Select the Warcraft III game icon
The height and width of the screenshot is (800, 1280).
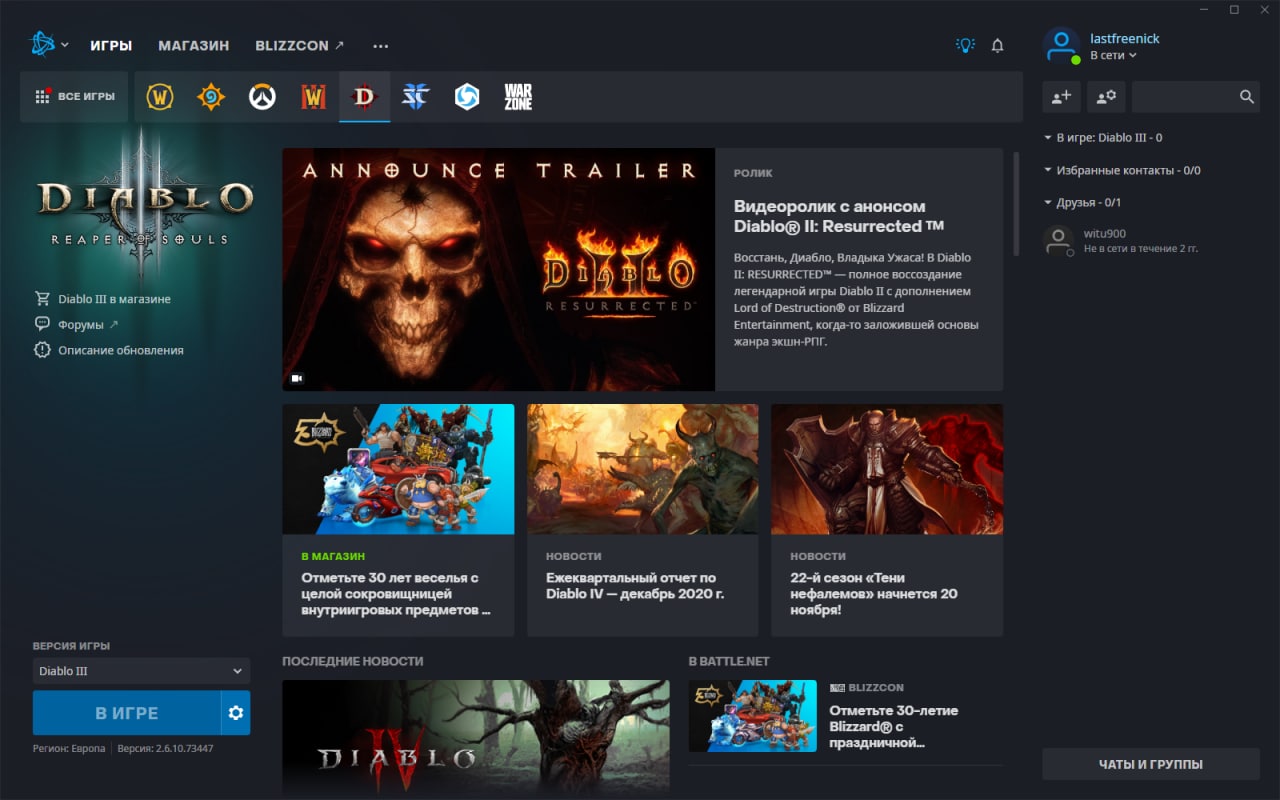click(314, 97)
